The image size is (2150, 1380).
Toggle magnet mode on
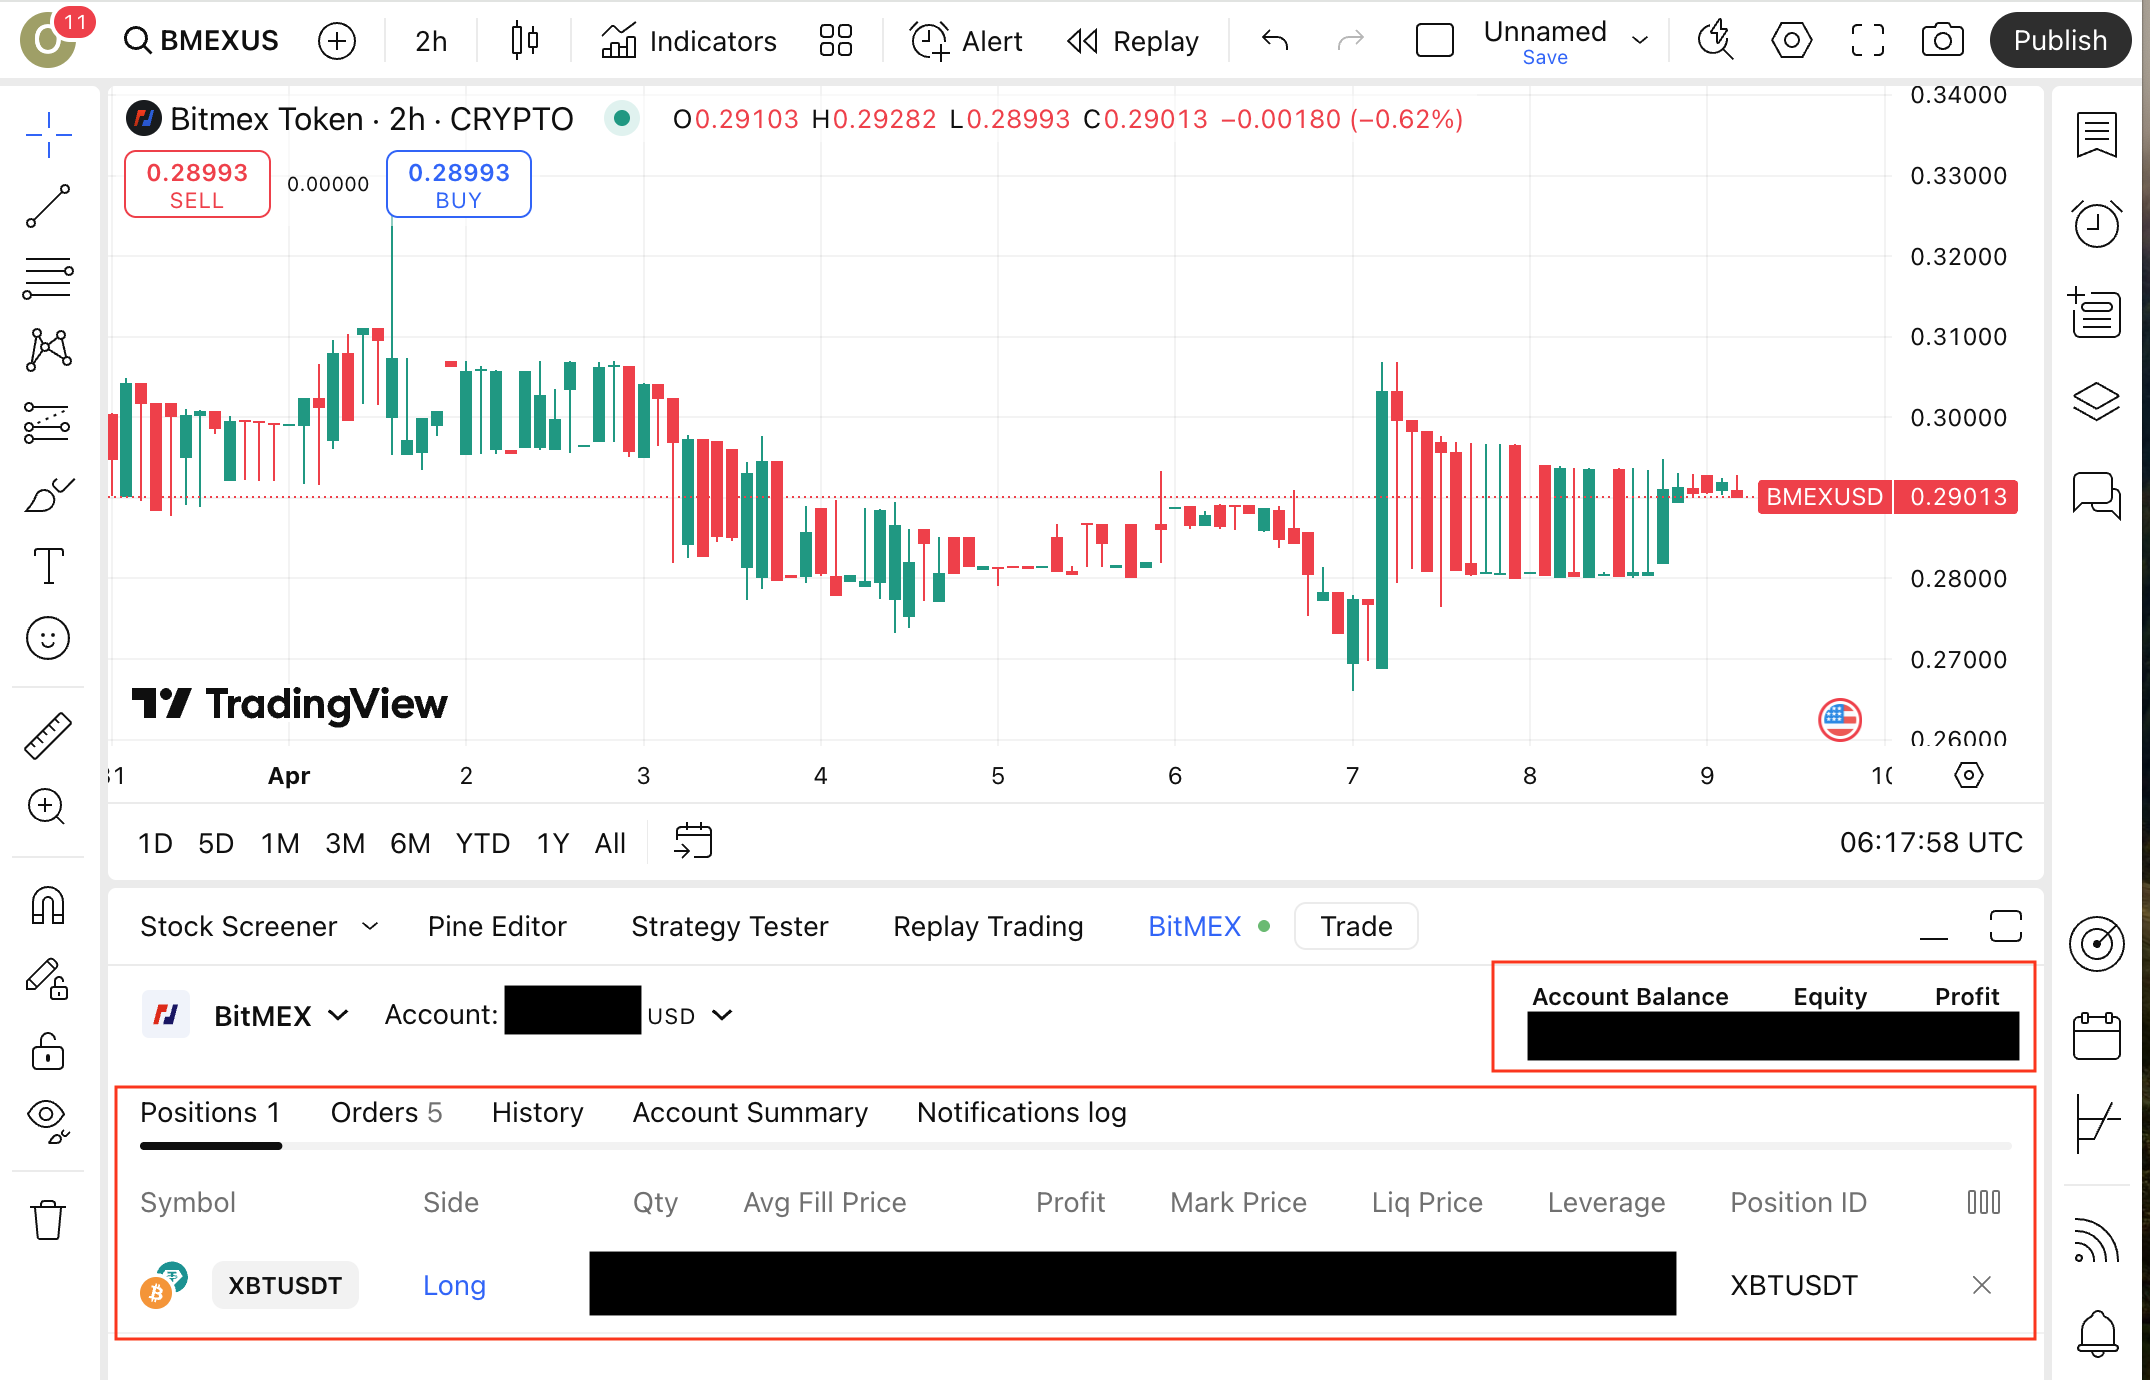point(48,906)
